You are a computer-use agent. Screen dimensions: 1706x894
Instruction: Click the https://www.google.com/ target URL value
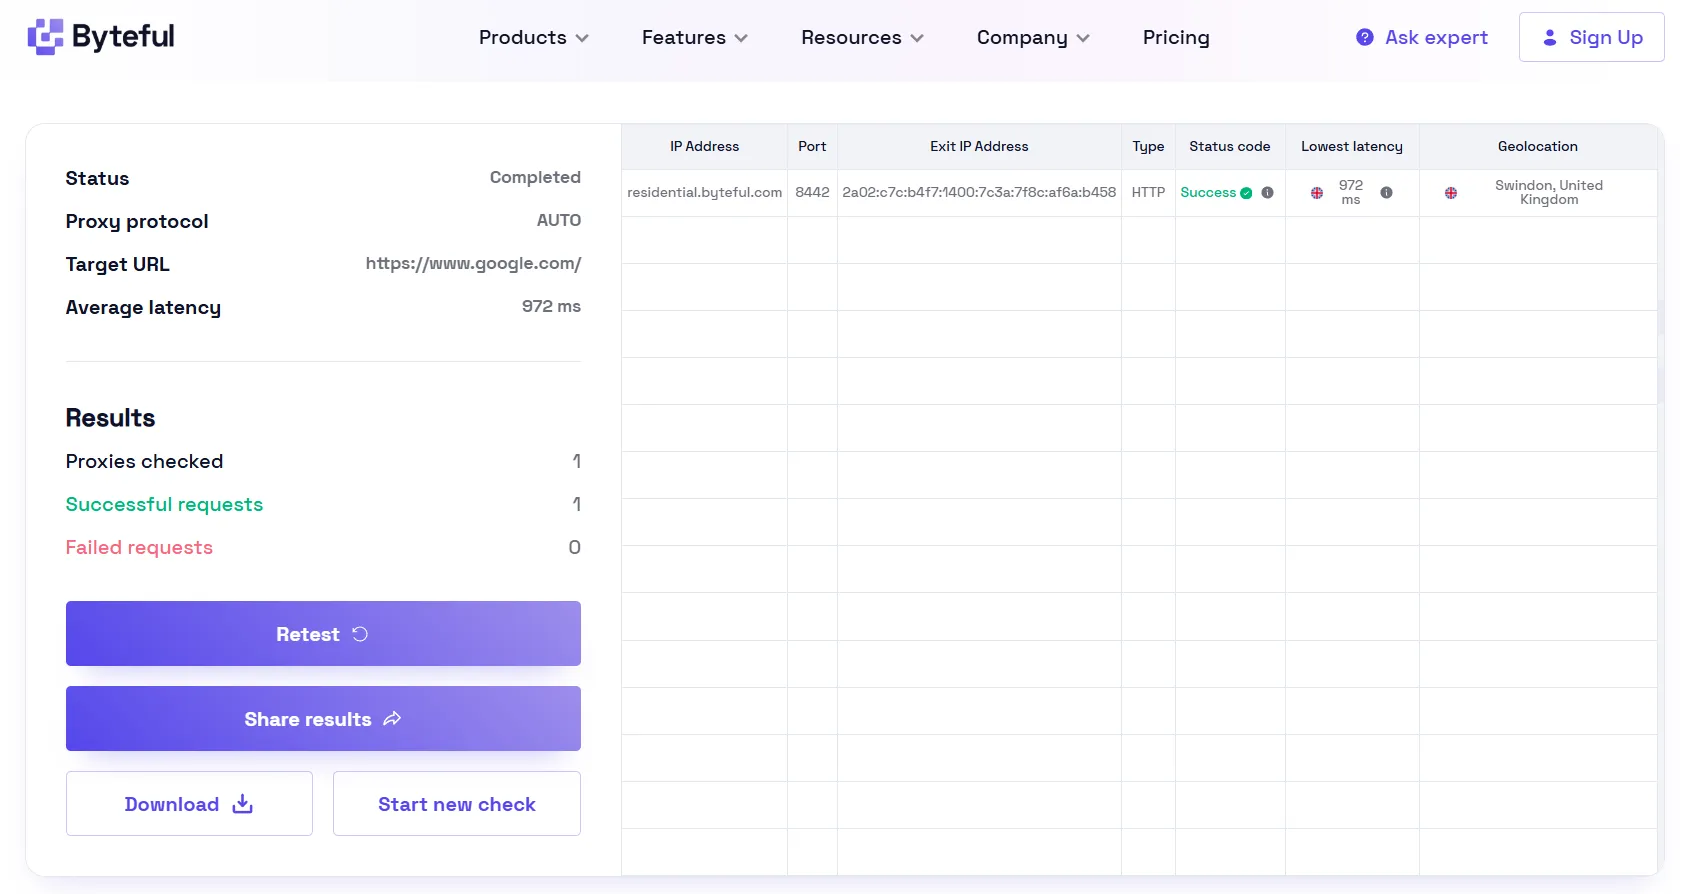(473, 264)
